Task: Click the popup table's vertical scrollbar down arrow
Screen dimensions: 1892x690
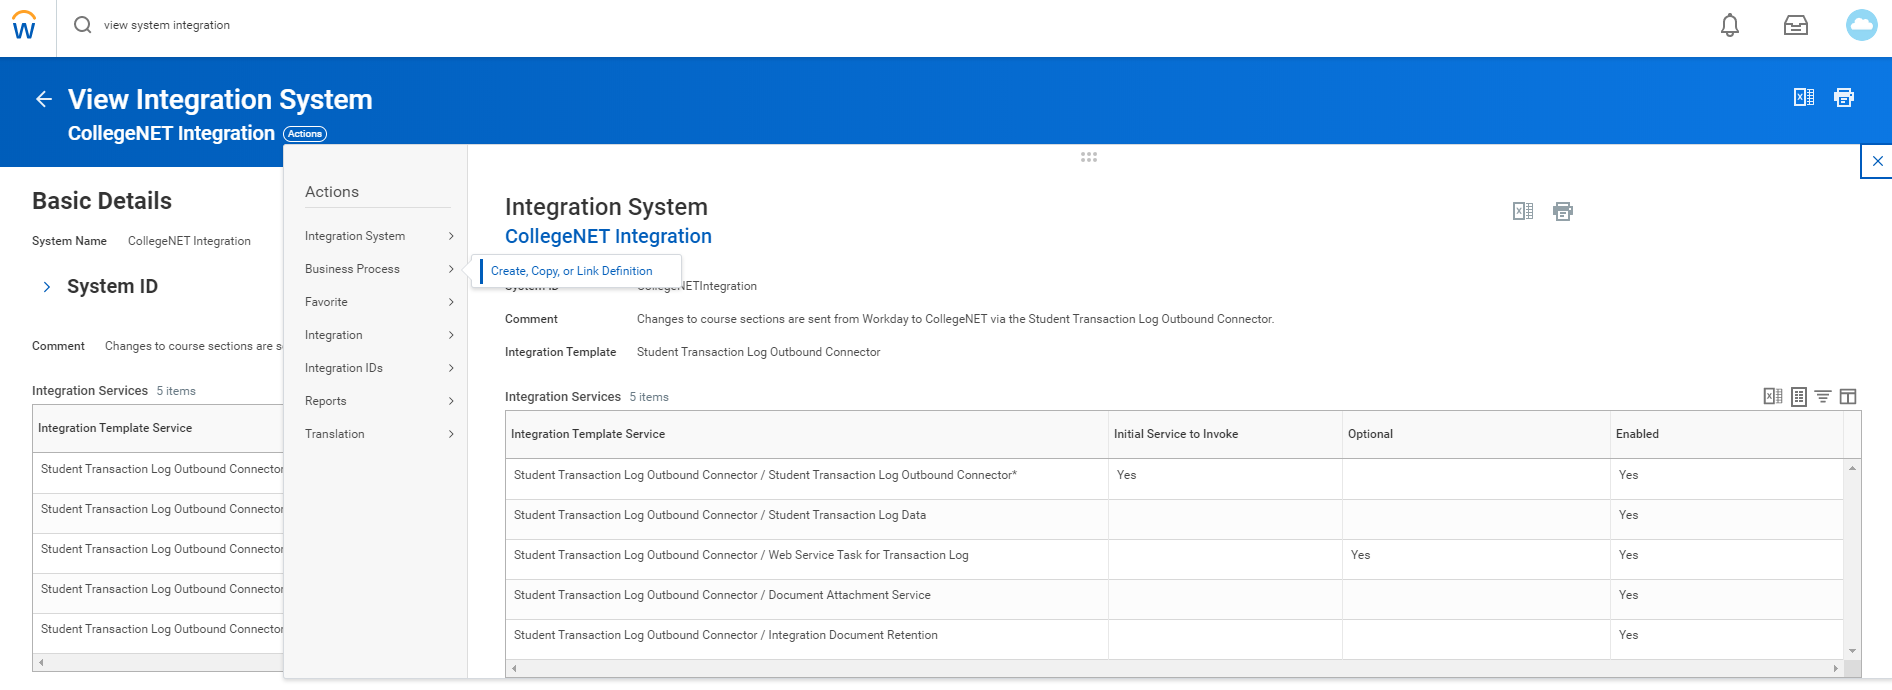Action: tap(1853, 651)
